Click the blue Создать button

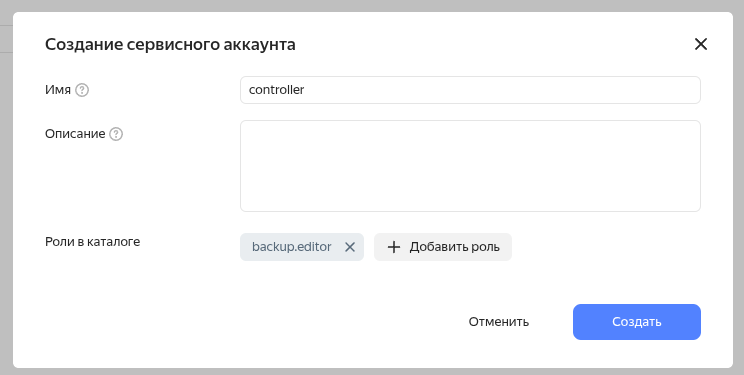636,322
